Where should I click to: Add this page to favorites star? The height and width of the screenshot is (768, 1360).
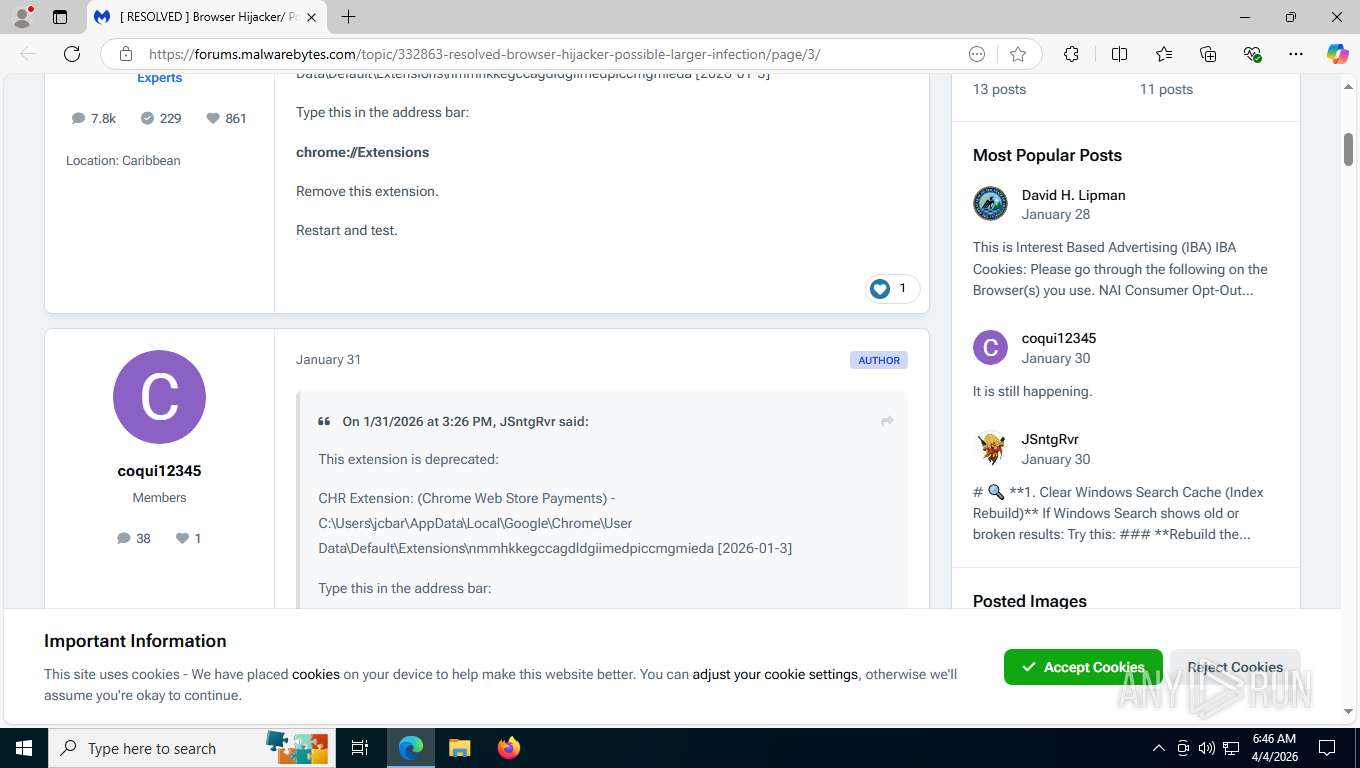coord(1018,54)
